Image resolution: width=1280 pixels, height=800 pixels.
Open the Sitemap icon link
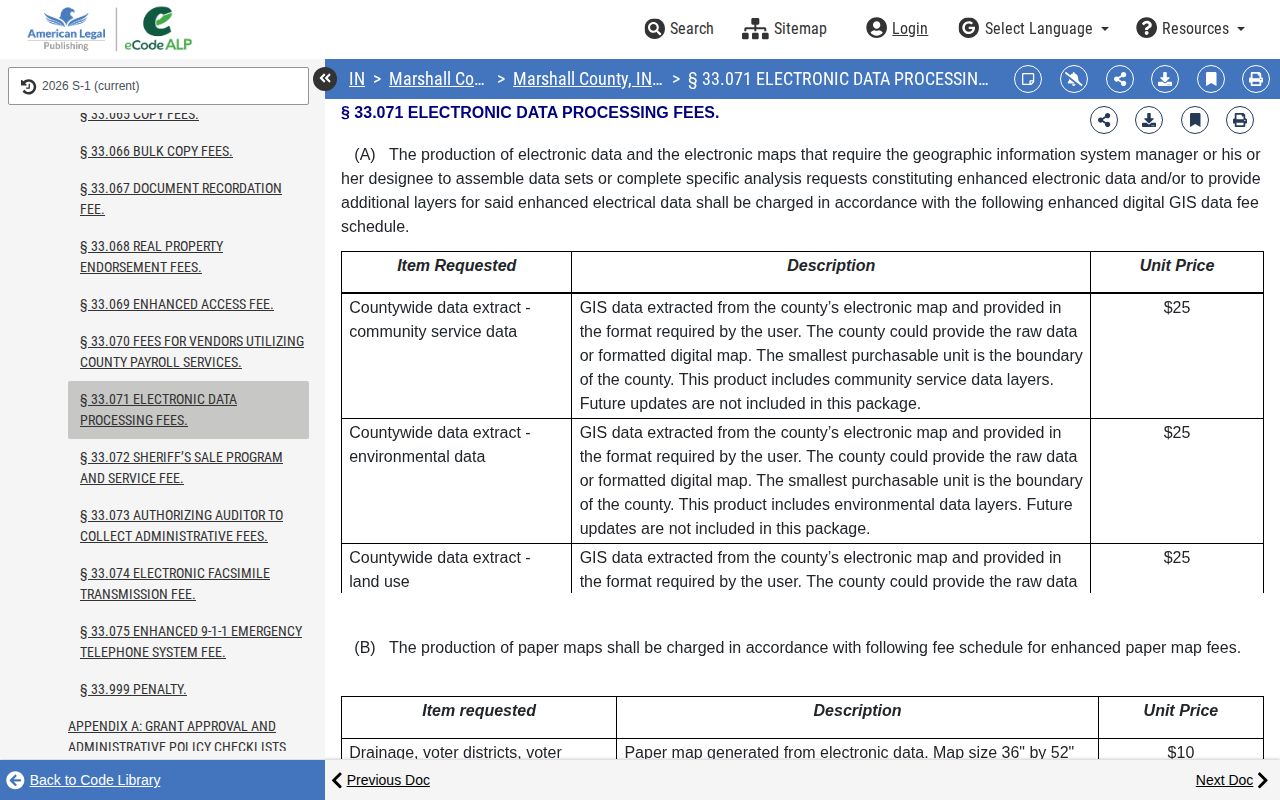click(x=755, y=28)
